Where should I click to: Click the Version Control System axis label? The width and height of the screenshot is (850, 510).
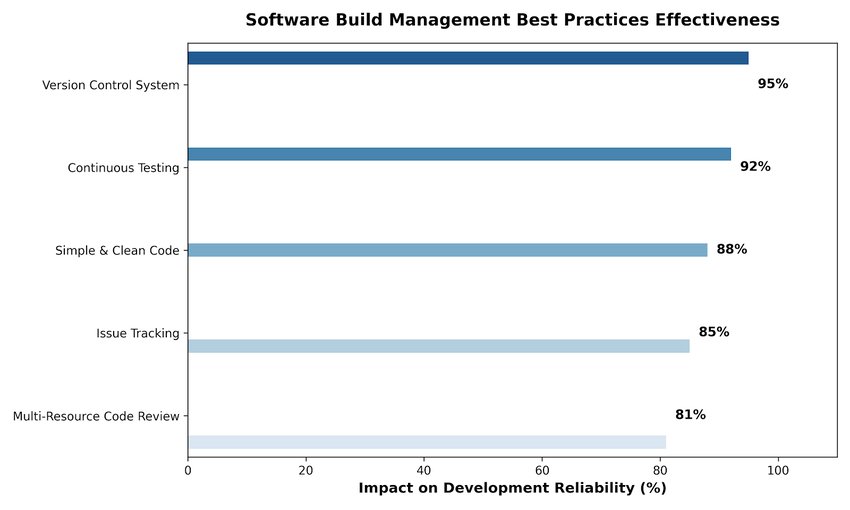tap(111, 85)
